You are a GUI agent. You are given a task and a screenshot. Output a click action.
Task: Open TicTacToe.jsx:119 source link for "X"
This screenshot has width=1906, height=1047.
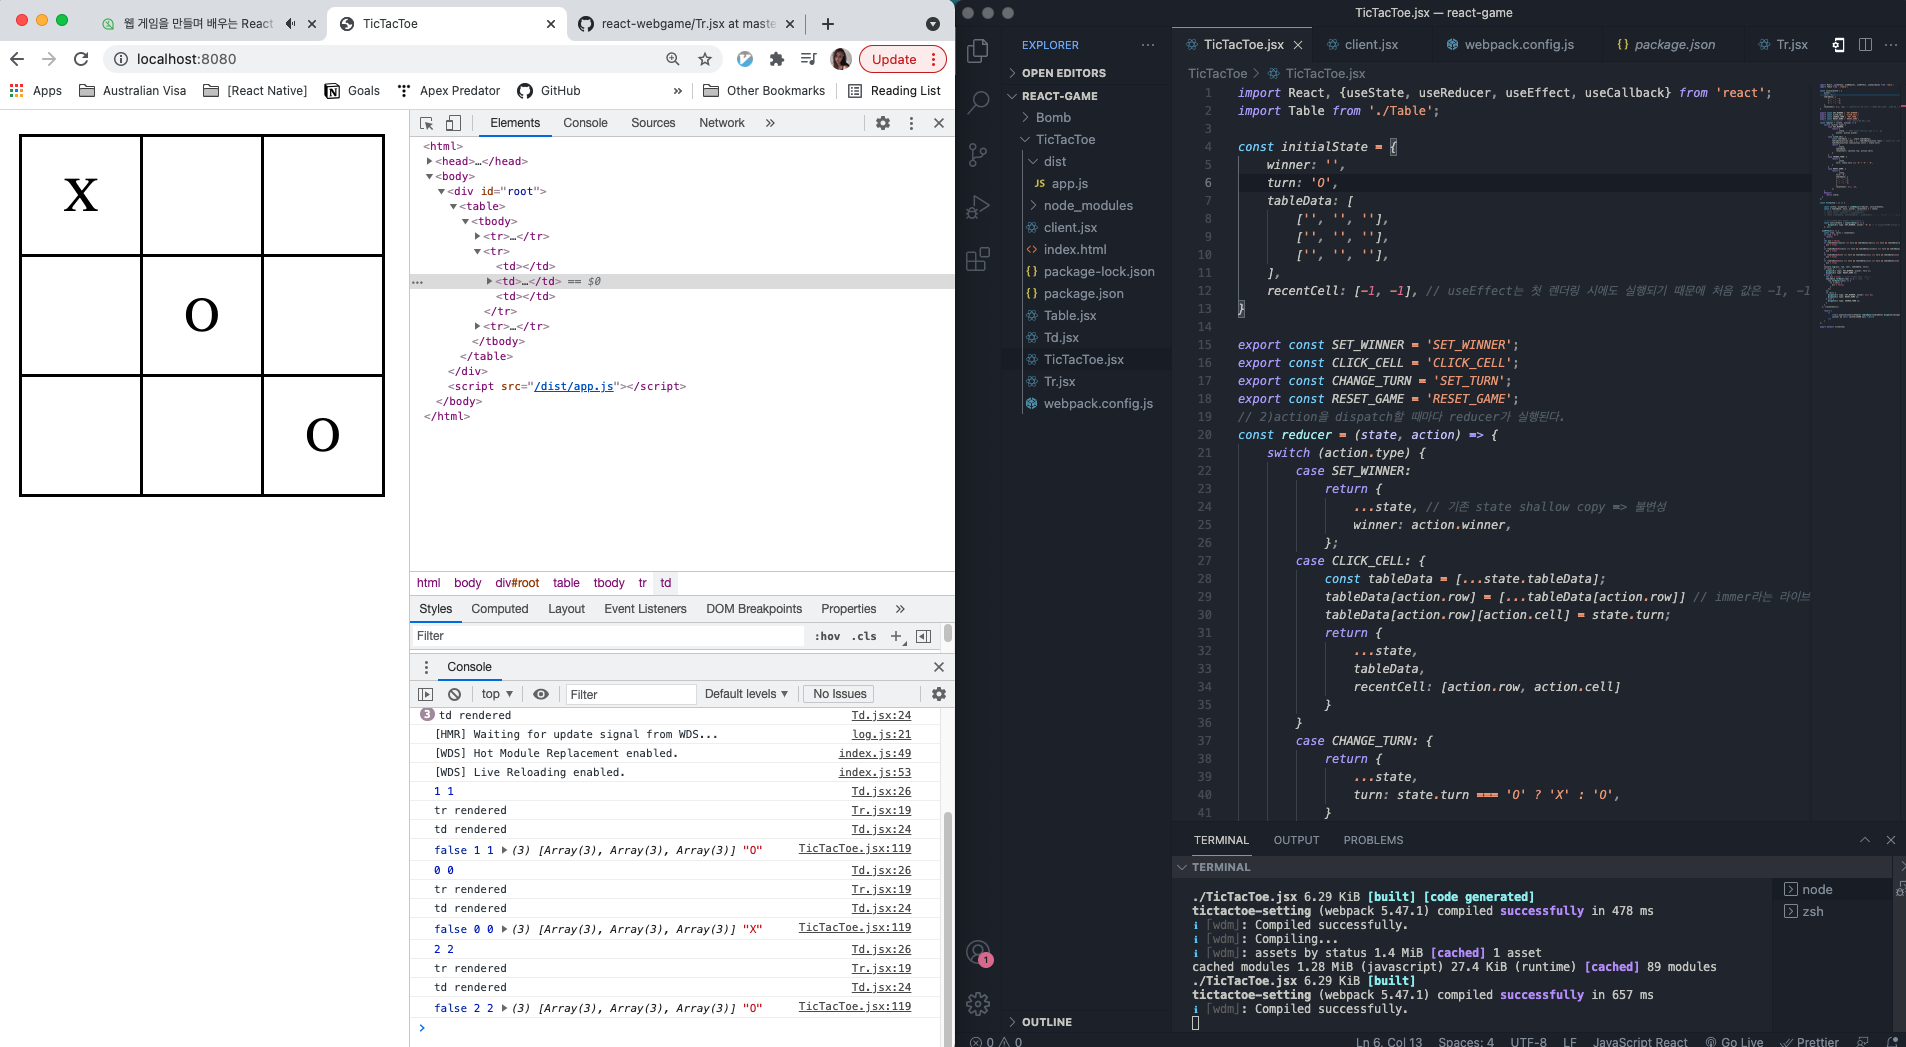pyautogui.click(x=854, y=928)
